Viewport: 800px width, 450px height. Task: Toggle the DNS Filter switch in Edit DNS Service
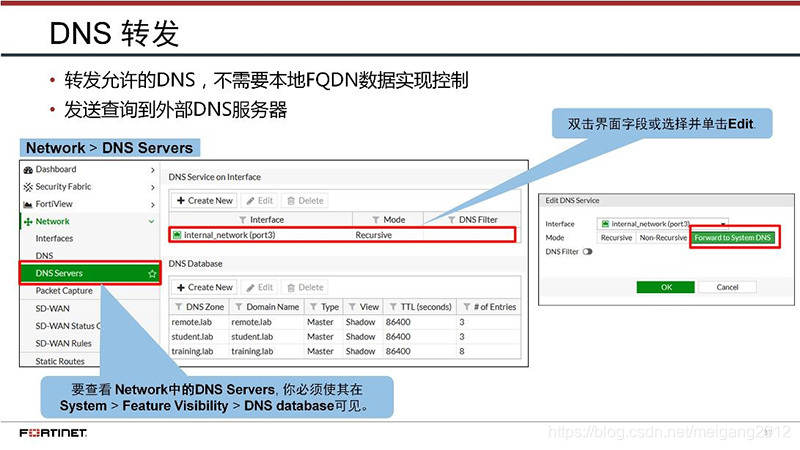click(x=588, y=252)
